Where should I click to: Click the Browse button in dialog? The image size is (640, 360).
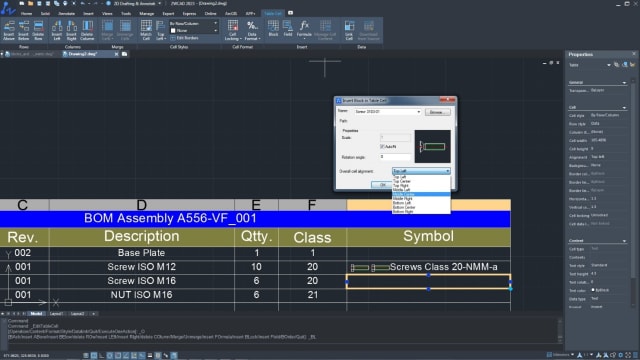pyautogui.click(x=438, y=112)
